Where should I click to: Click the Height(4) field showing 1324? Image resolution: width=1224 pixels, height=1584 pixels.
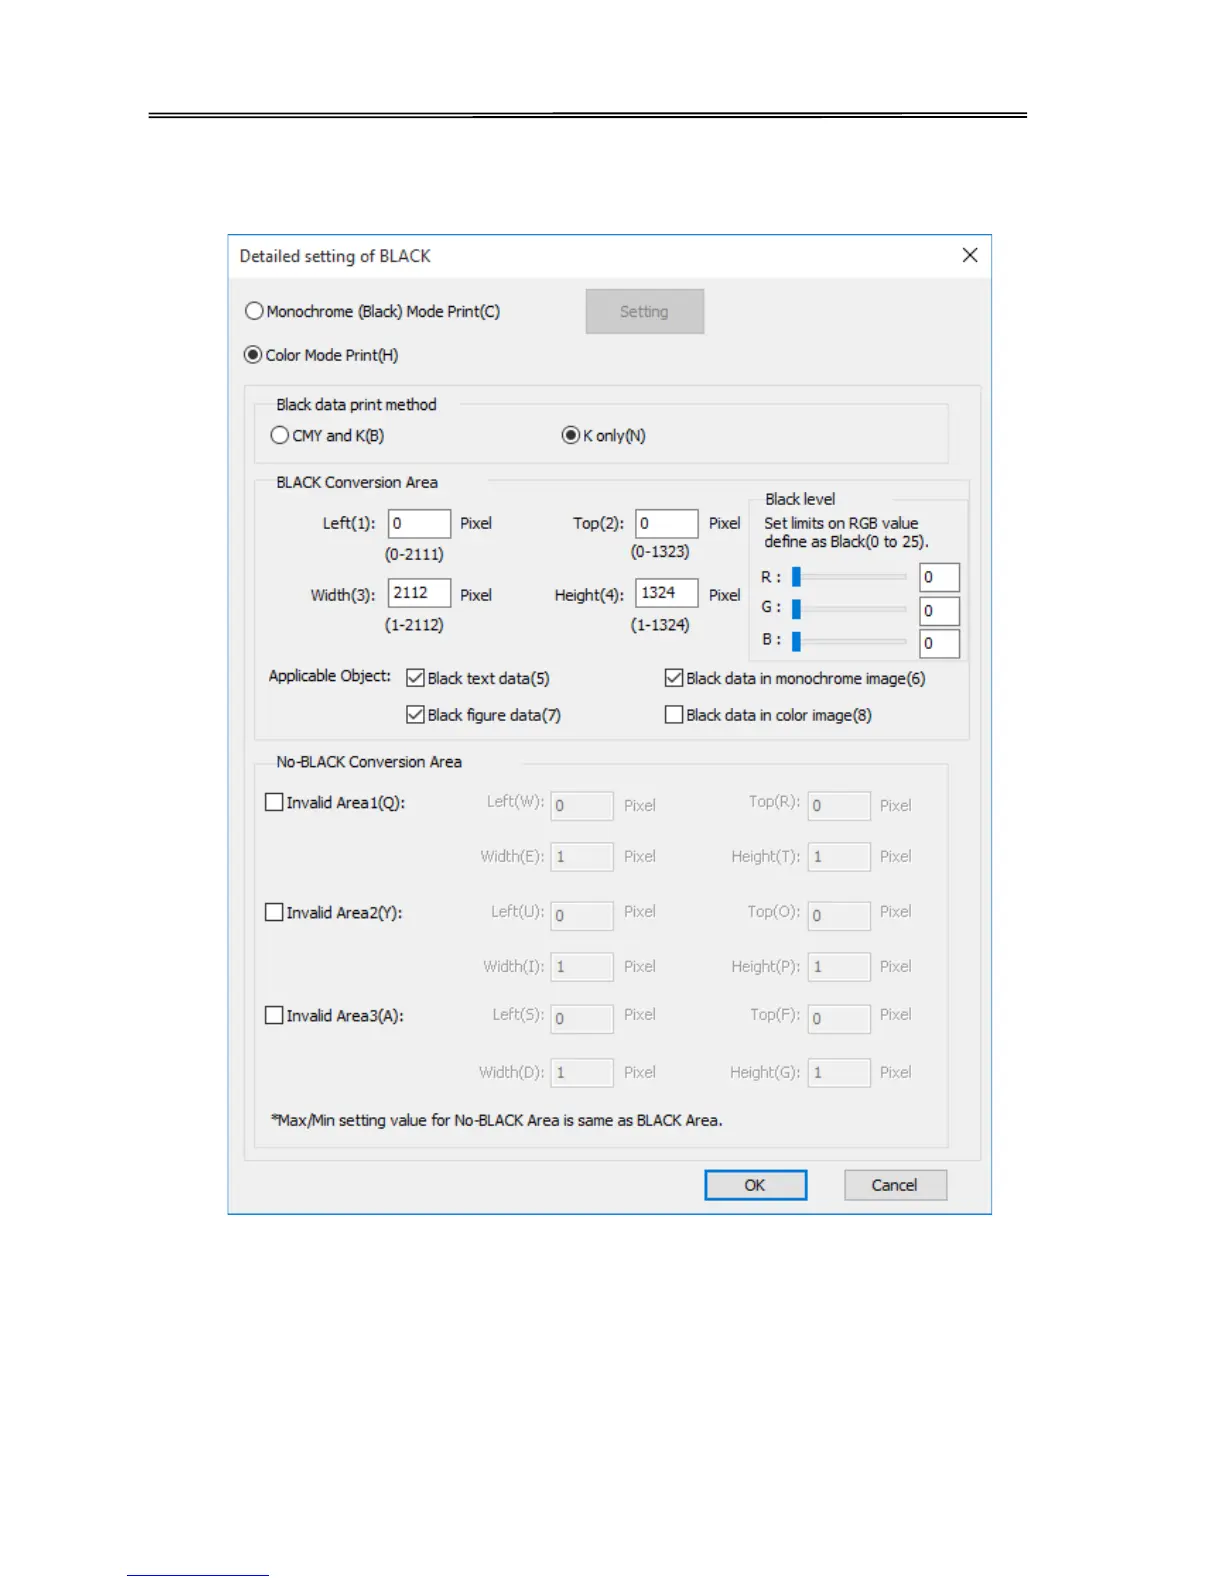(x=666, y=593)
